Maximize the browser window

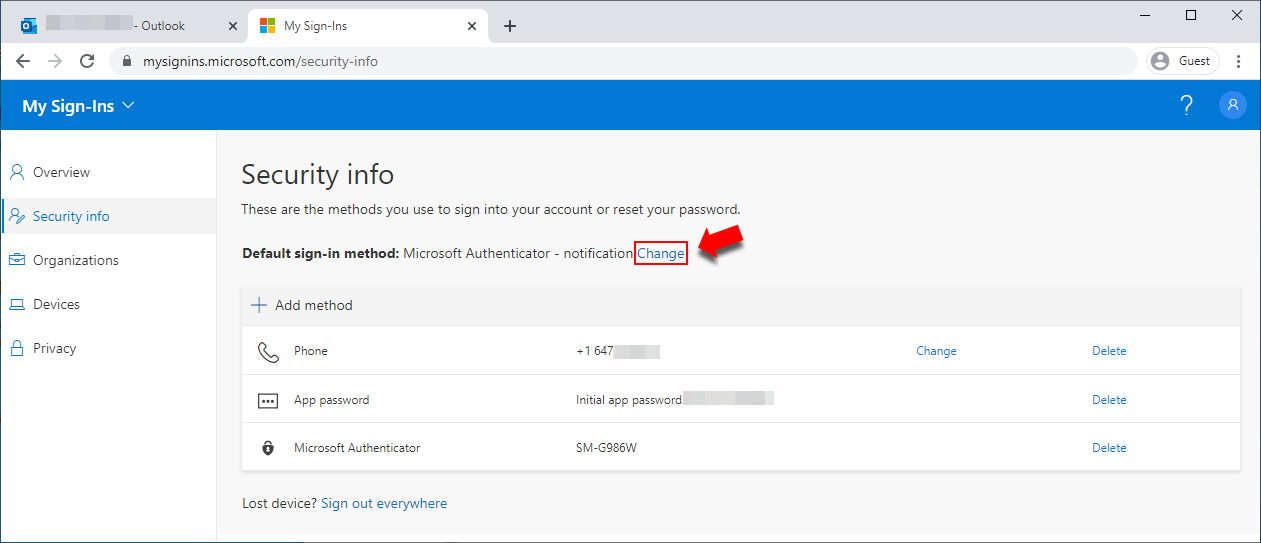coord(1191,14)
